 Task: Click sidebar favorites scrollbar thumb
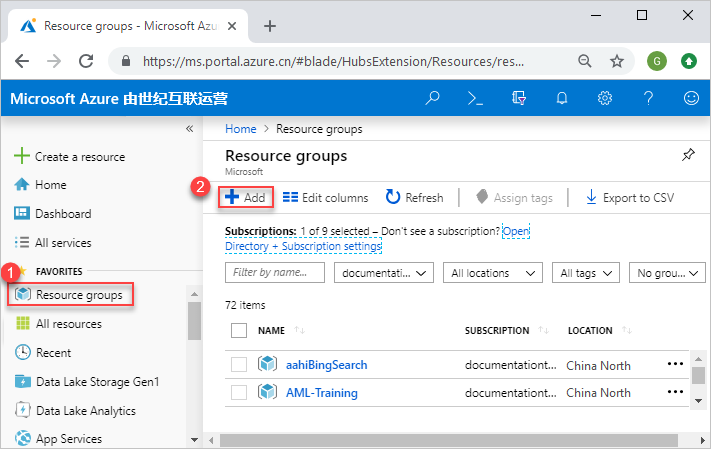point(195,321)
